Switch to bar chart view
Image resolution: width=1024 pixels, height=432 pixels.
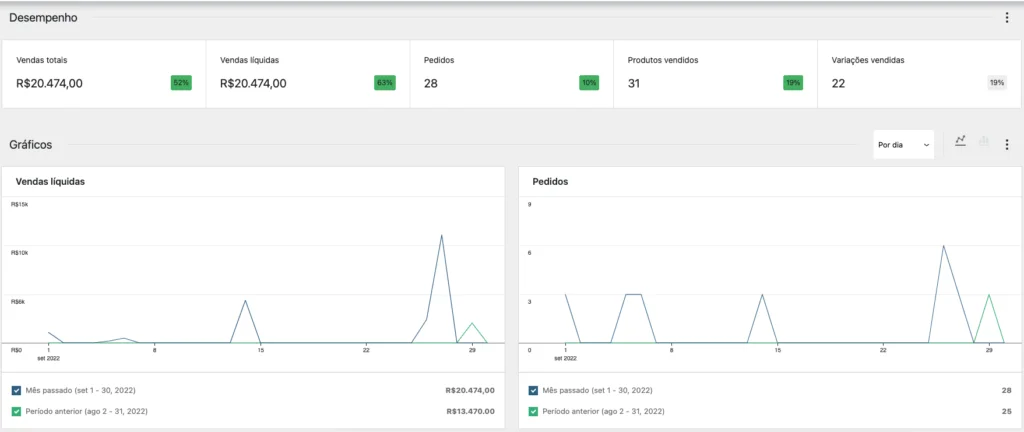click(983, 142)
